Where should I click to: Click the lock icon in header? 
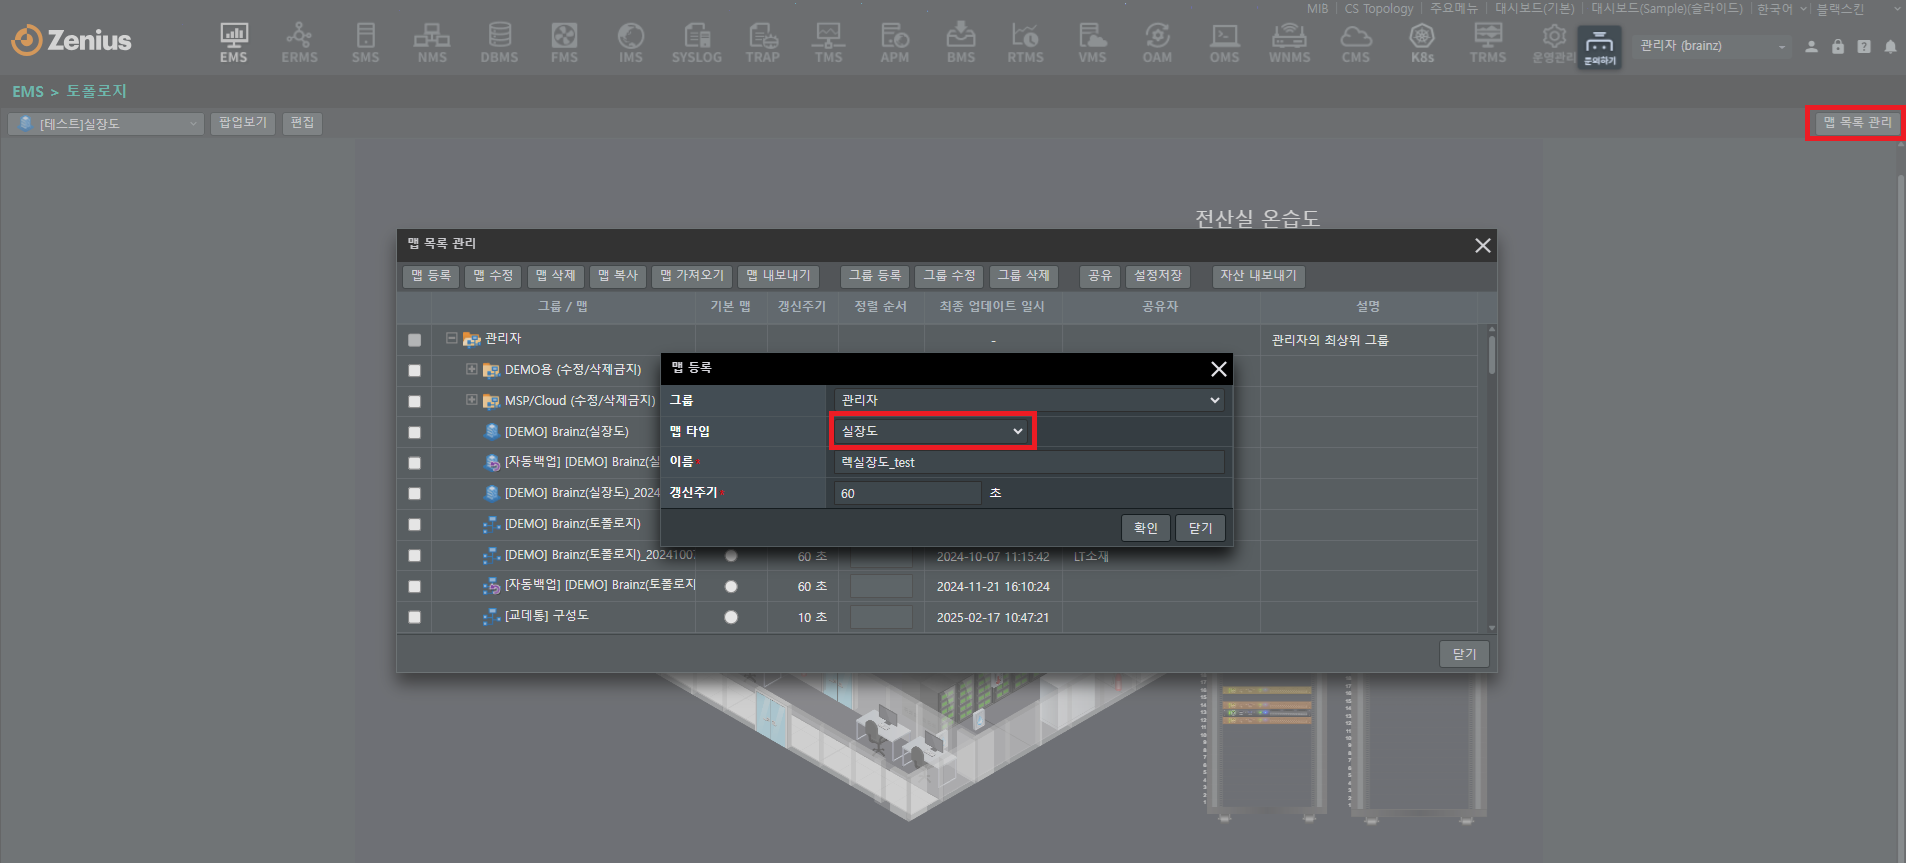pos(1838,46)
